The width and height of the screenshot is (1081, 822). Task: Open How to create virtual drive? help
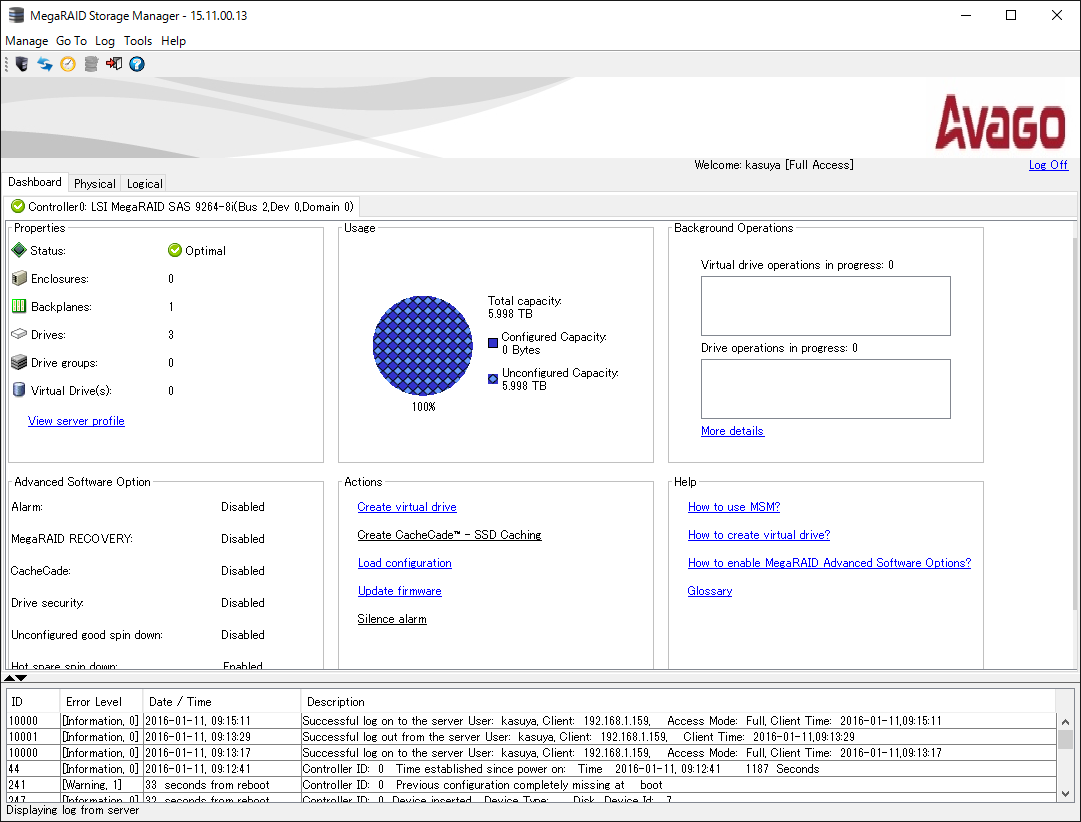tap(759, 535)
